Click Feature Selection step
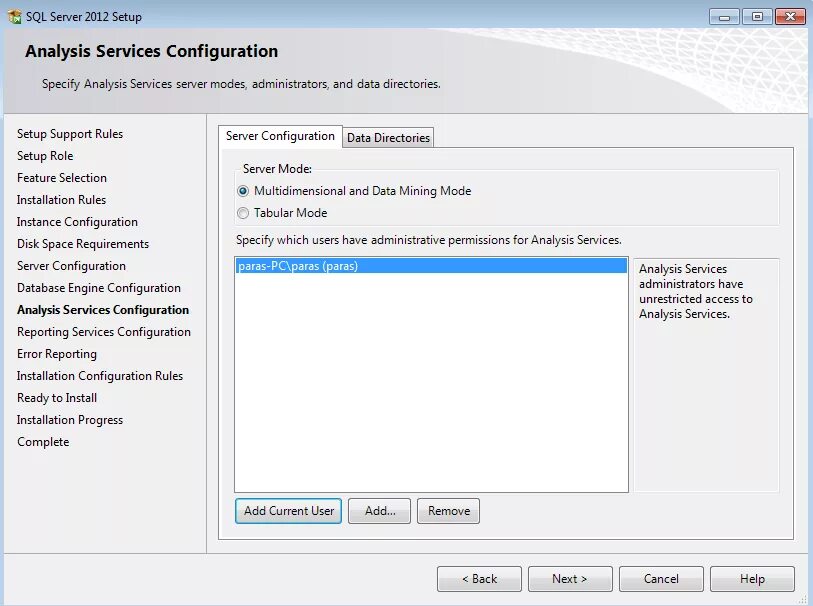 62,178
